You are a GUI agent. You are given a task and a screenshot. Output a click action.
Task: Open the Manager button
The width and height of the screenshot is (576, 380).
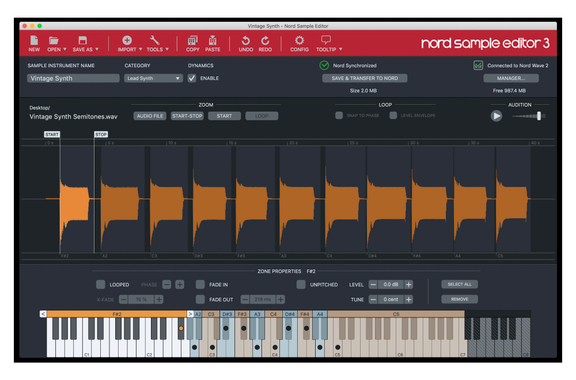point(511,78)
